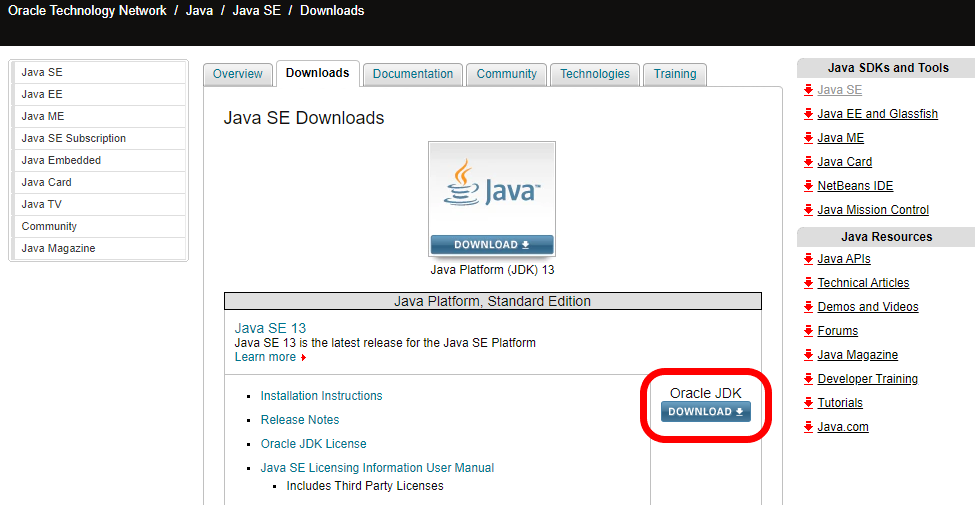
Task: Click the Java SE breadcrumb link
Action: pyautogui.click(x=257, y=11)
